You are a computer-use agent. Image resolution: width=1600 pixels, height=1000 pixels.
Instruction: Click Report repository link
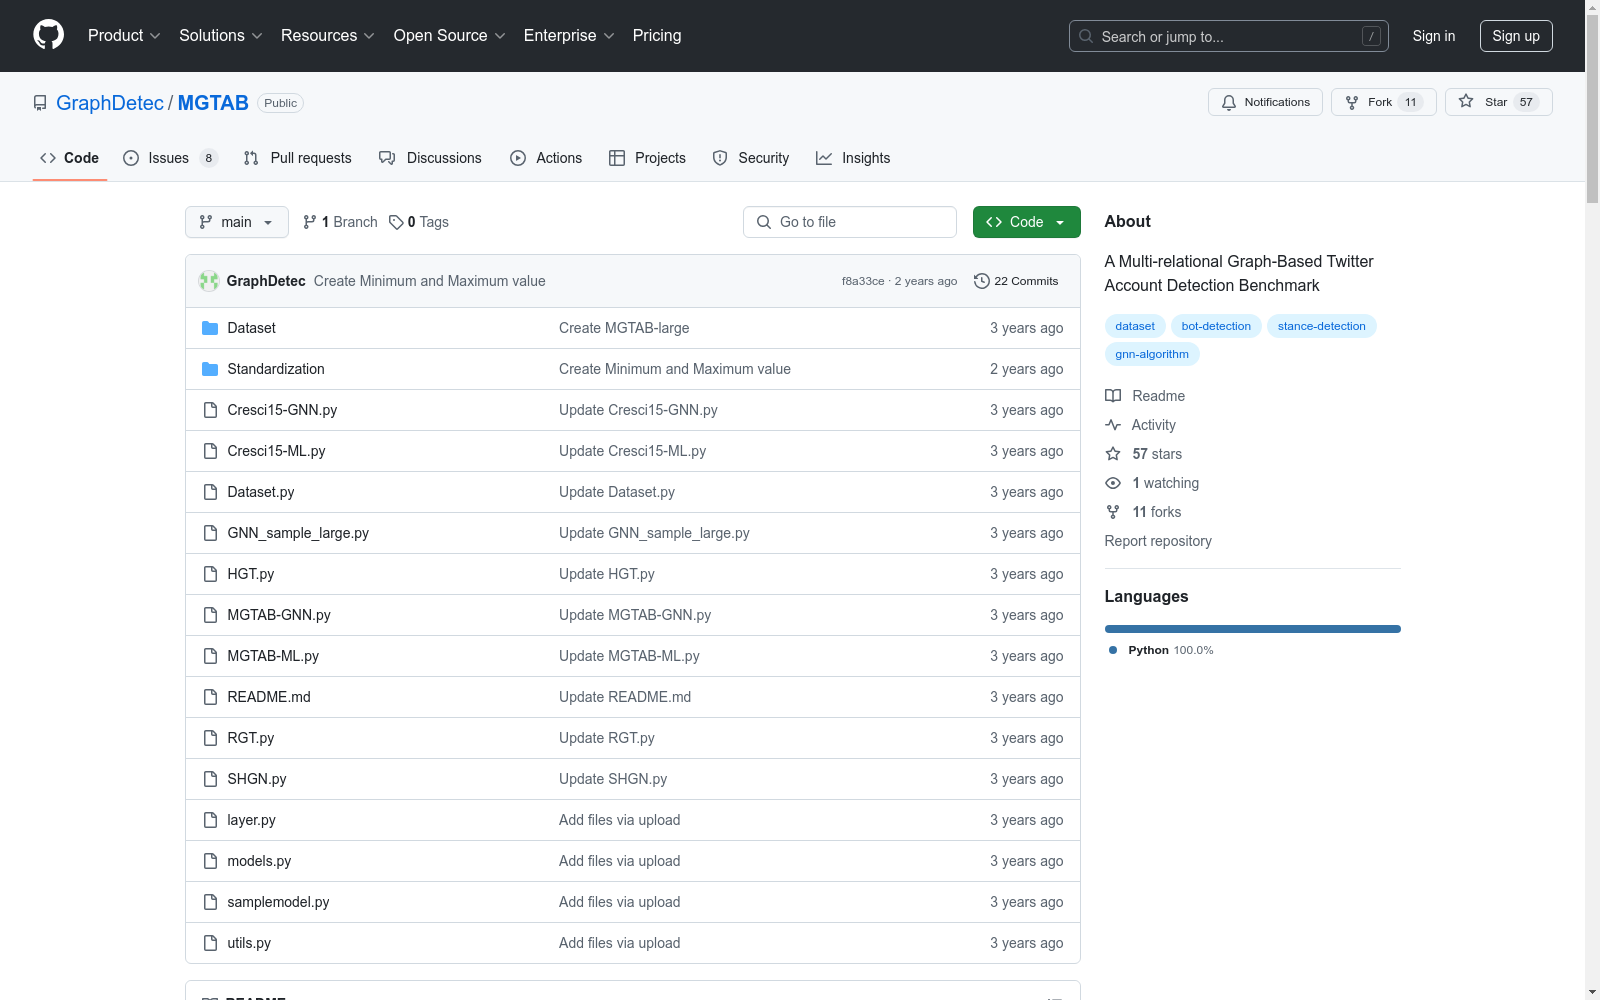click(x=1158, y=541)
